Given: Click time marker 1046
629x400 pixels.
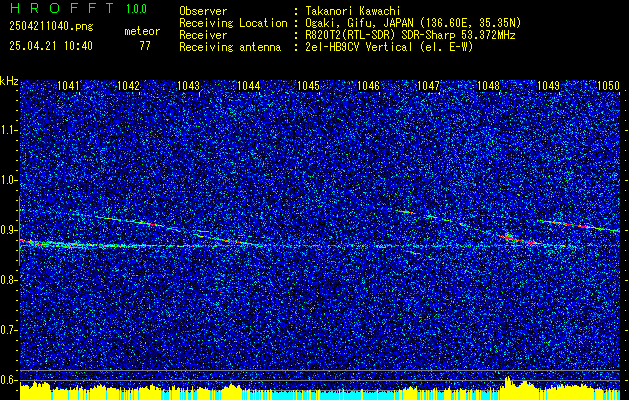Looking at the screenshot, I should pyautogui.click(x=368, y=86).
